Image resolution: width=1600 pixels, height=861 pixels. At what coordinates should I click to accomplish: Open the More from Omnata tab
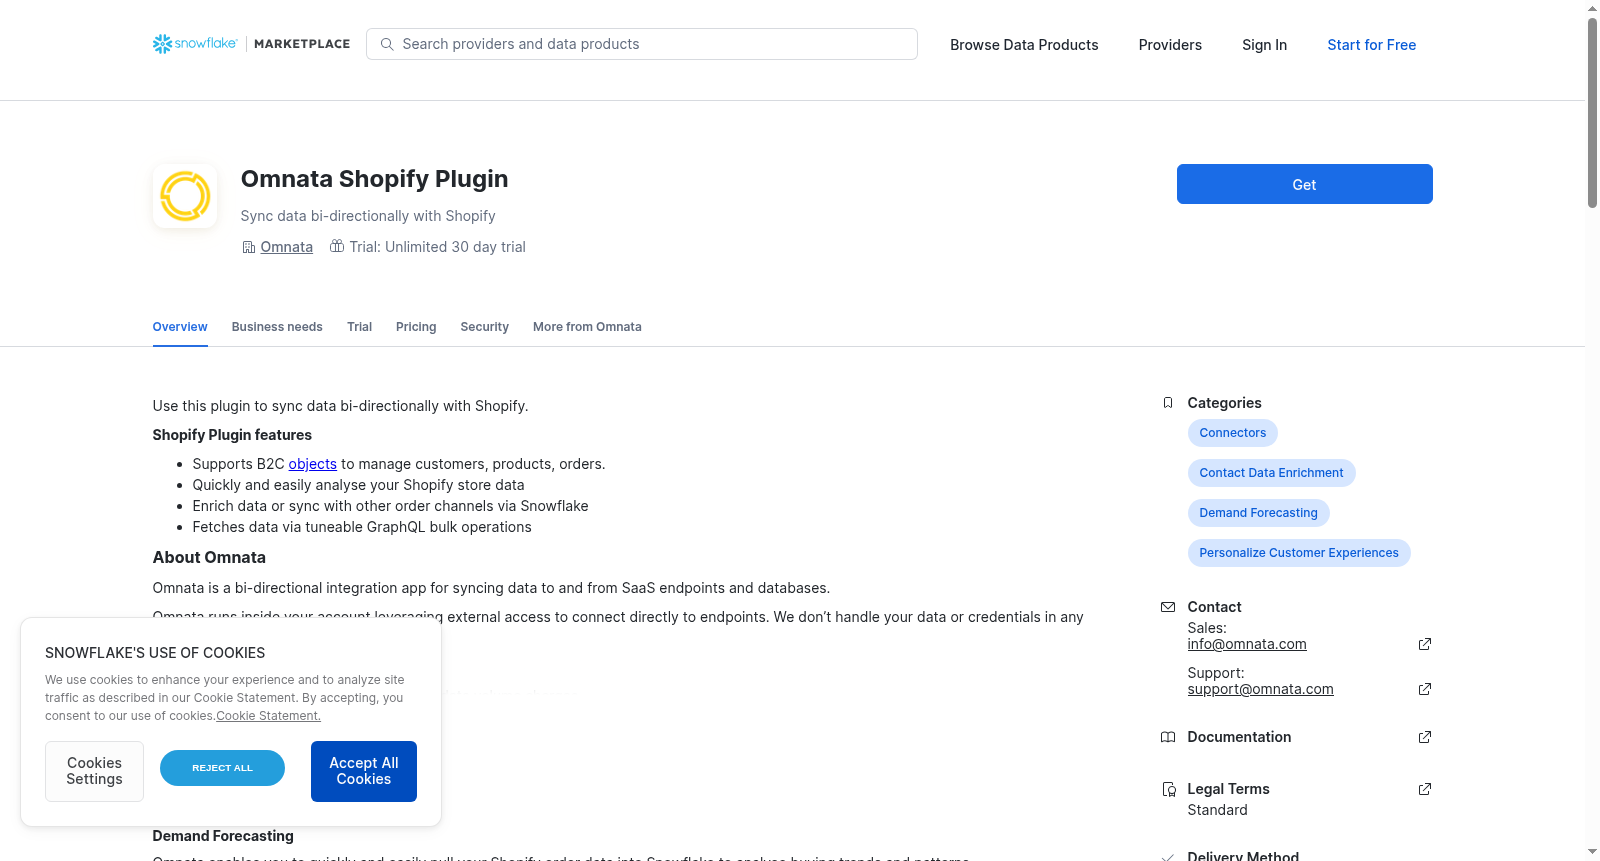click(x=587, y=327)
